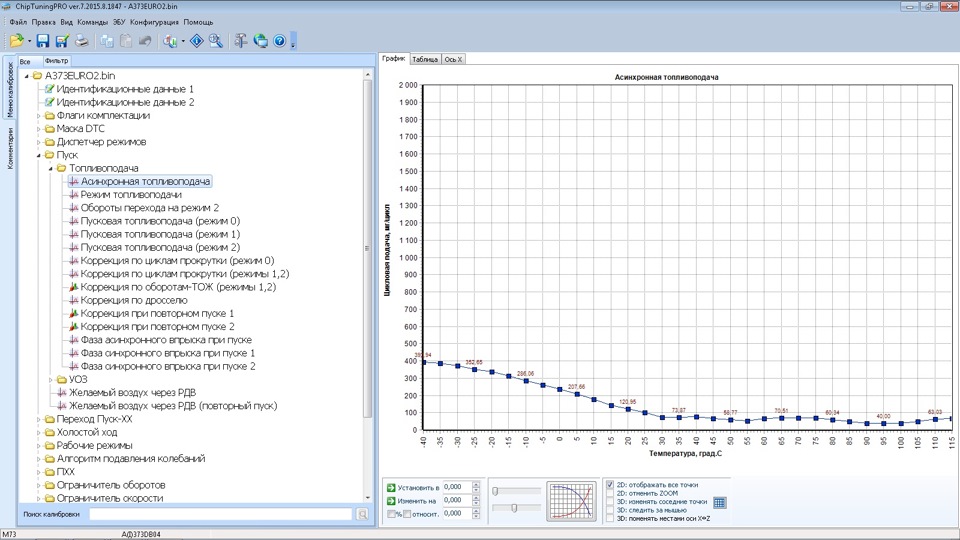Click the curve graph preview icon
Viewport: 960px width, 540px height.
(571, 501)
